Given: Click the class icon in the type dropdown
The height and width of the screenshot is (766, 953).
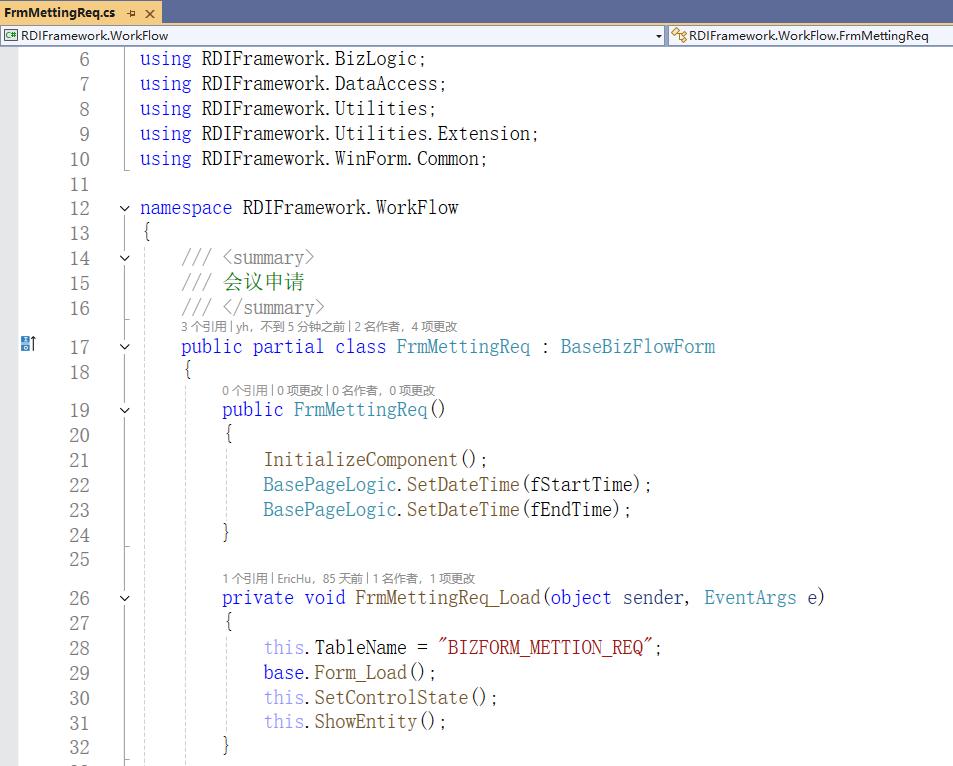Looking at the screenshot, I should (x=679, y=36).
